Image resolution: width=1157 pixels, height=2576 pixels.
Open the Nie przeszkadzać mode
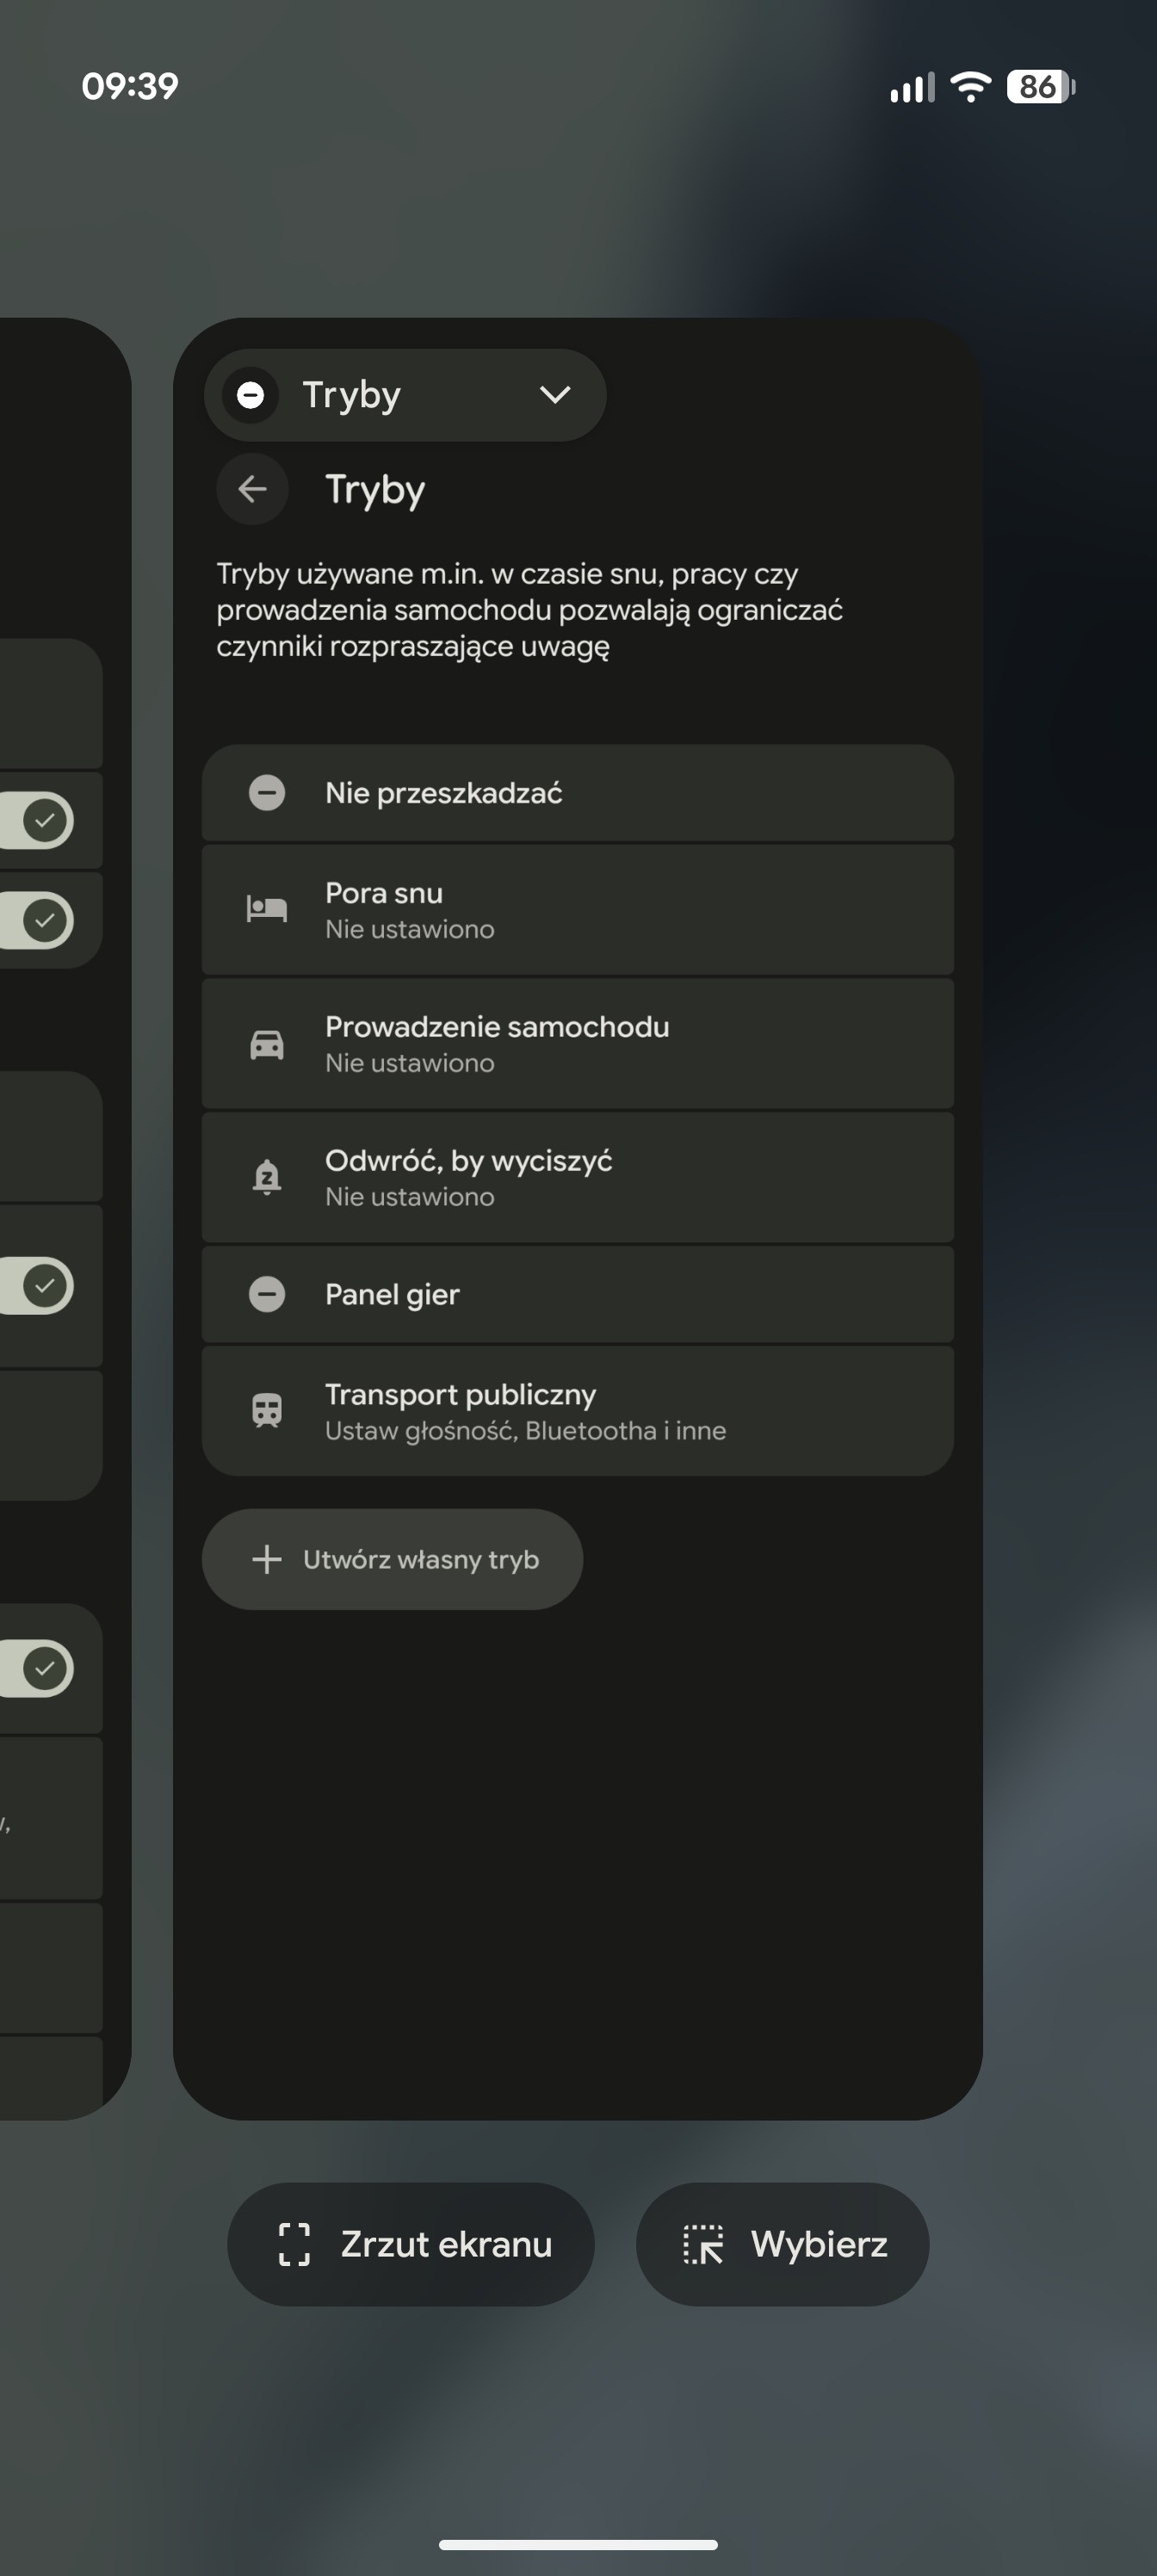578,793
